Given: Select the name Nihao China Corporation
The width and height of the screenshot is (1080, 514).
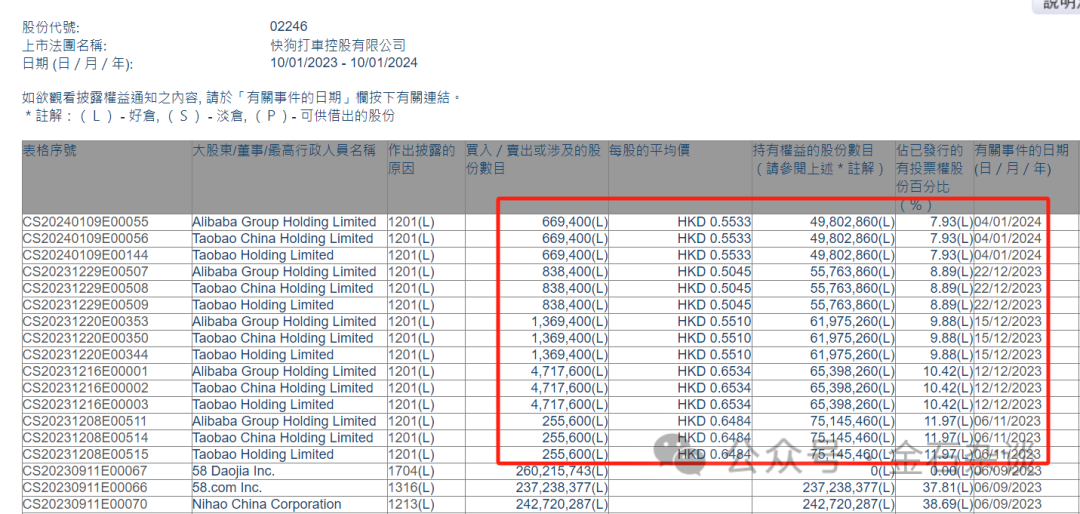Looking at the screenshot, I should [x=267, y=504].
